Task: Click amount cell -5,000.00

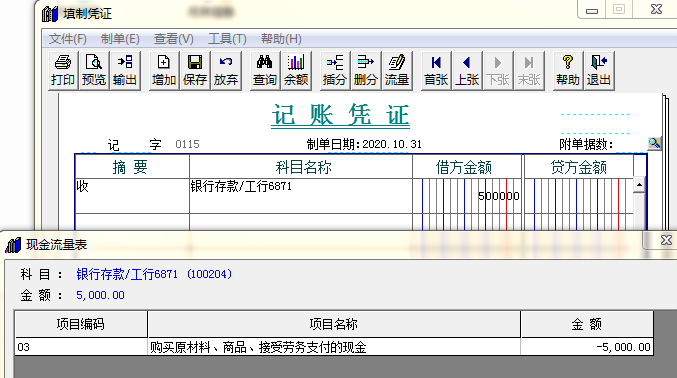Action: click(587, 347)
